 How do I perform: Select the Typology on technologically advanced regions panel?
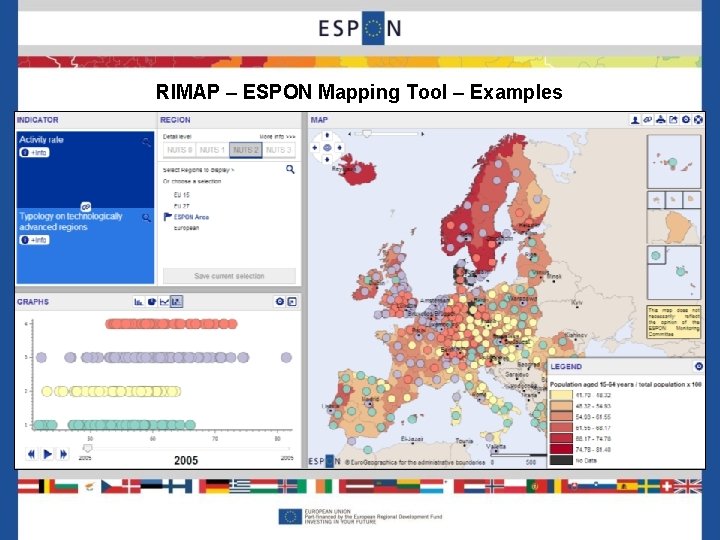(85, 247)
